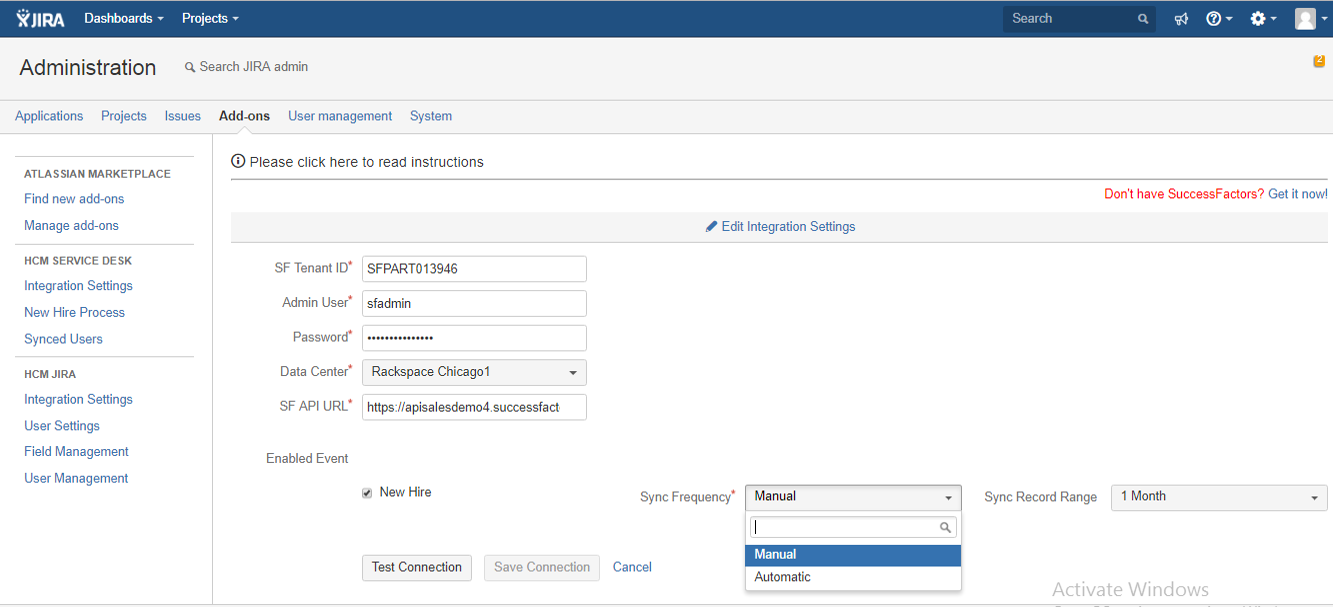Expand the Data Center dropdown

coord(474,372)
